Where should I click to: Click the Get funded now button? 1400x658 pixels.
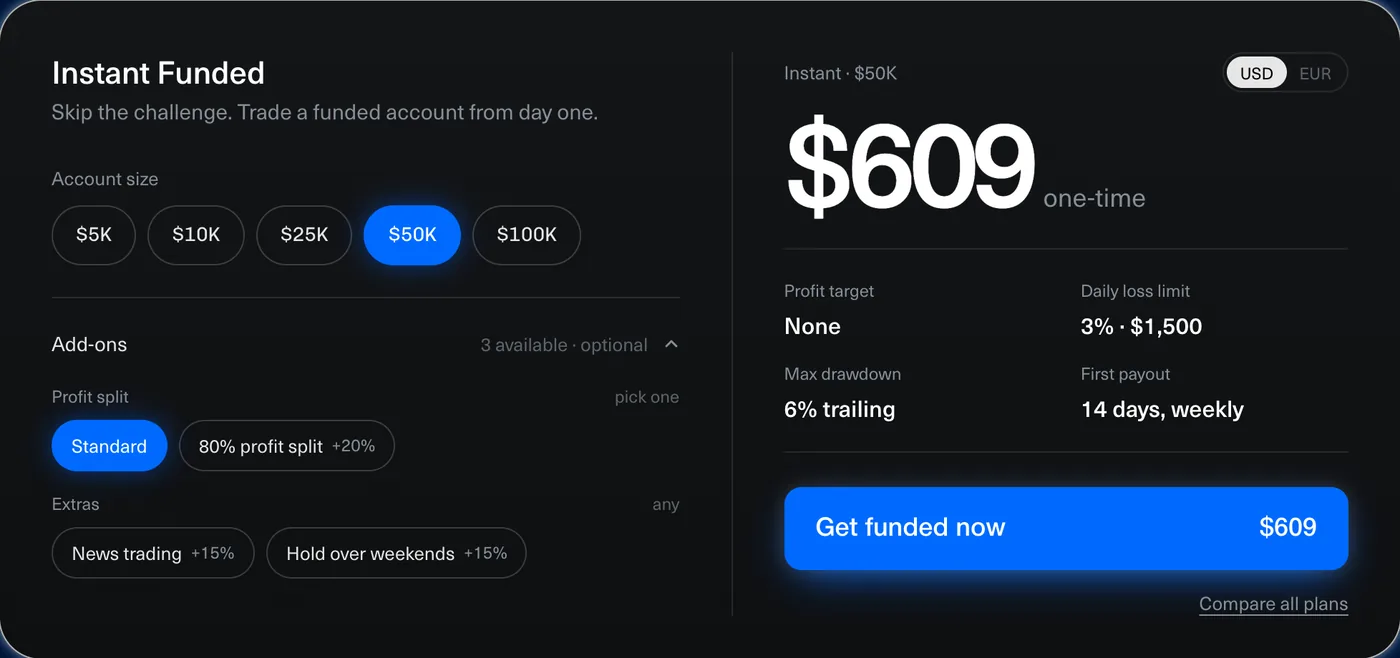(1066, 528)
